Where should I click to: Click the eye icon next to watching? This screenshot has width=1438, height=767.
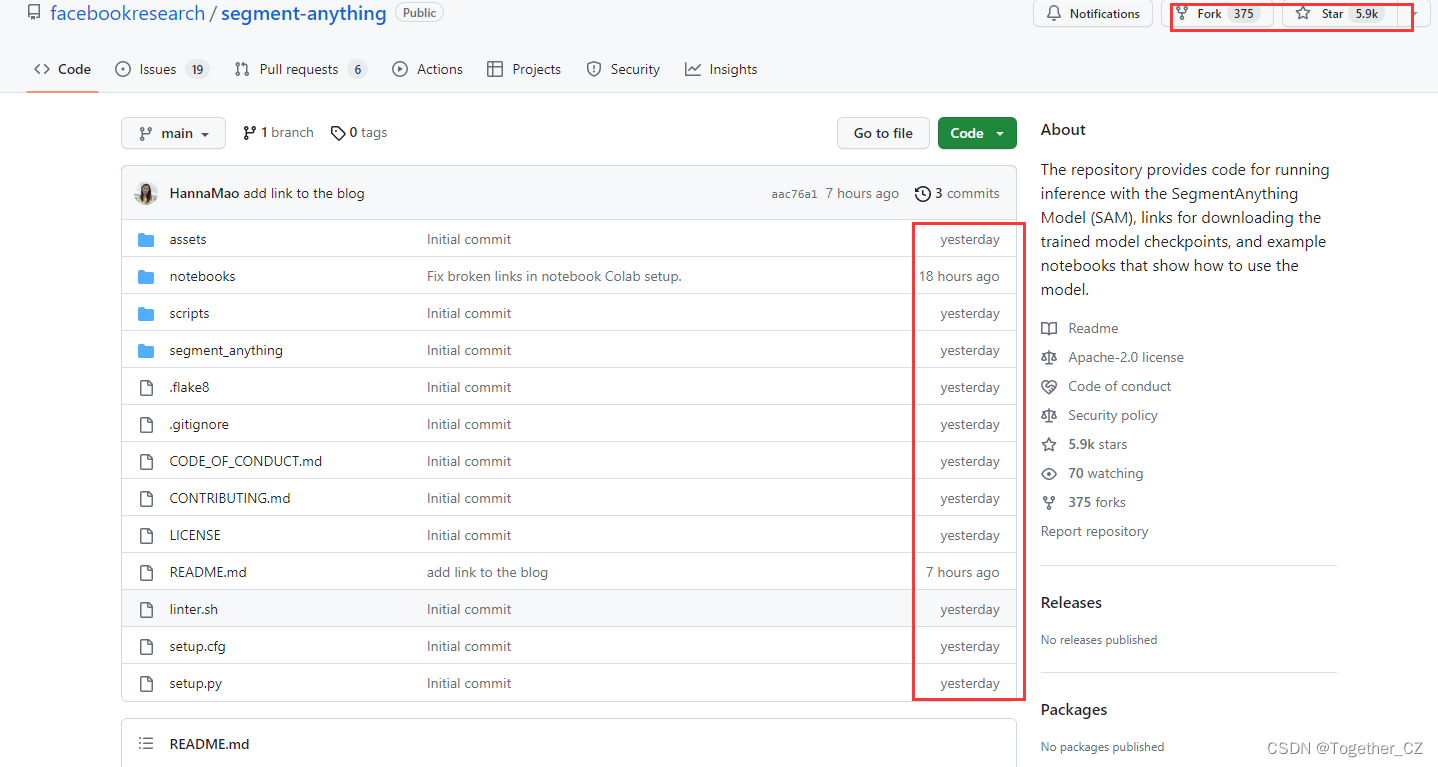[1049, 474]
